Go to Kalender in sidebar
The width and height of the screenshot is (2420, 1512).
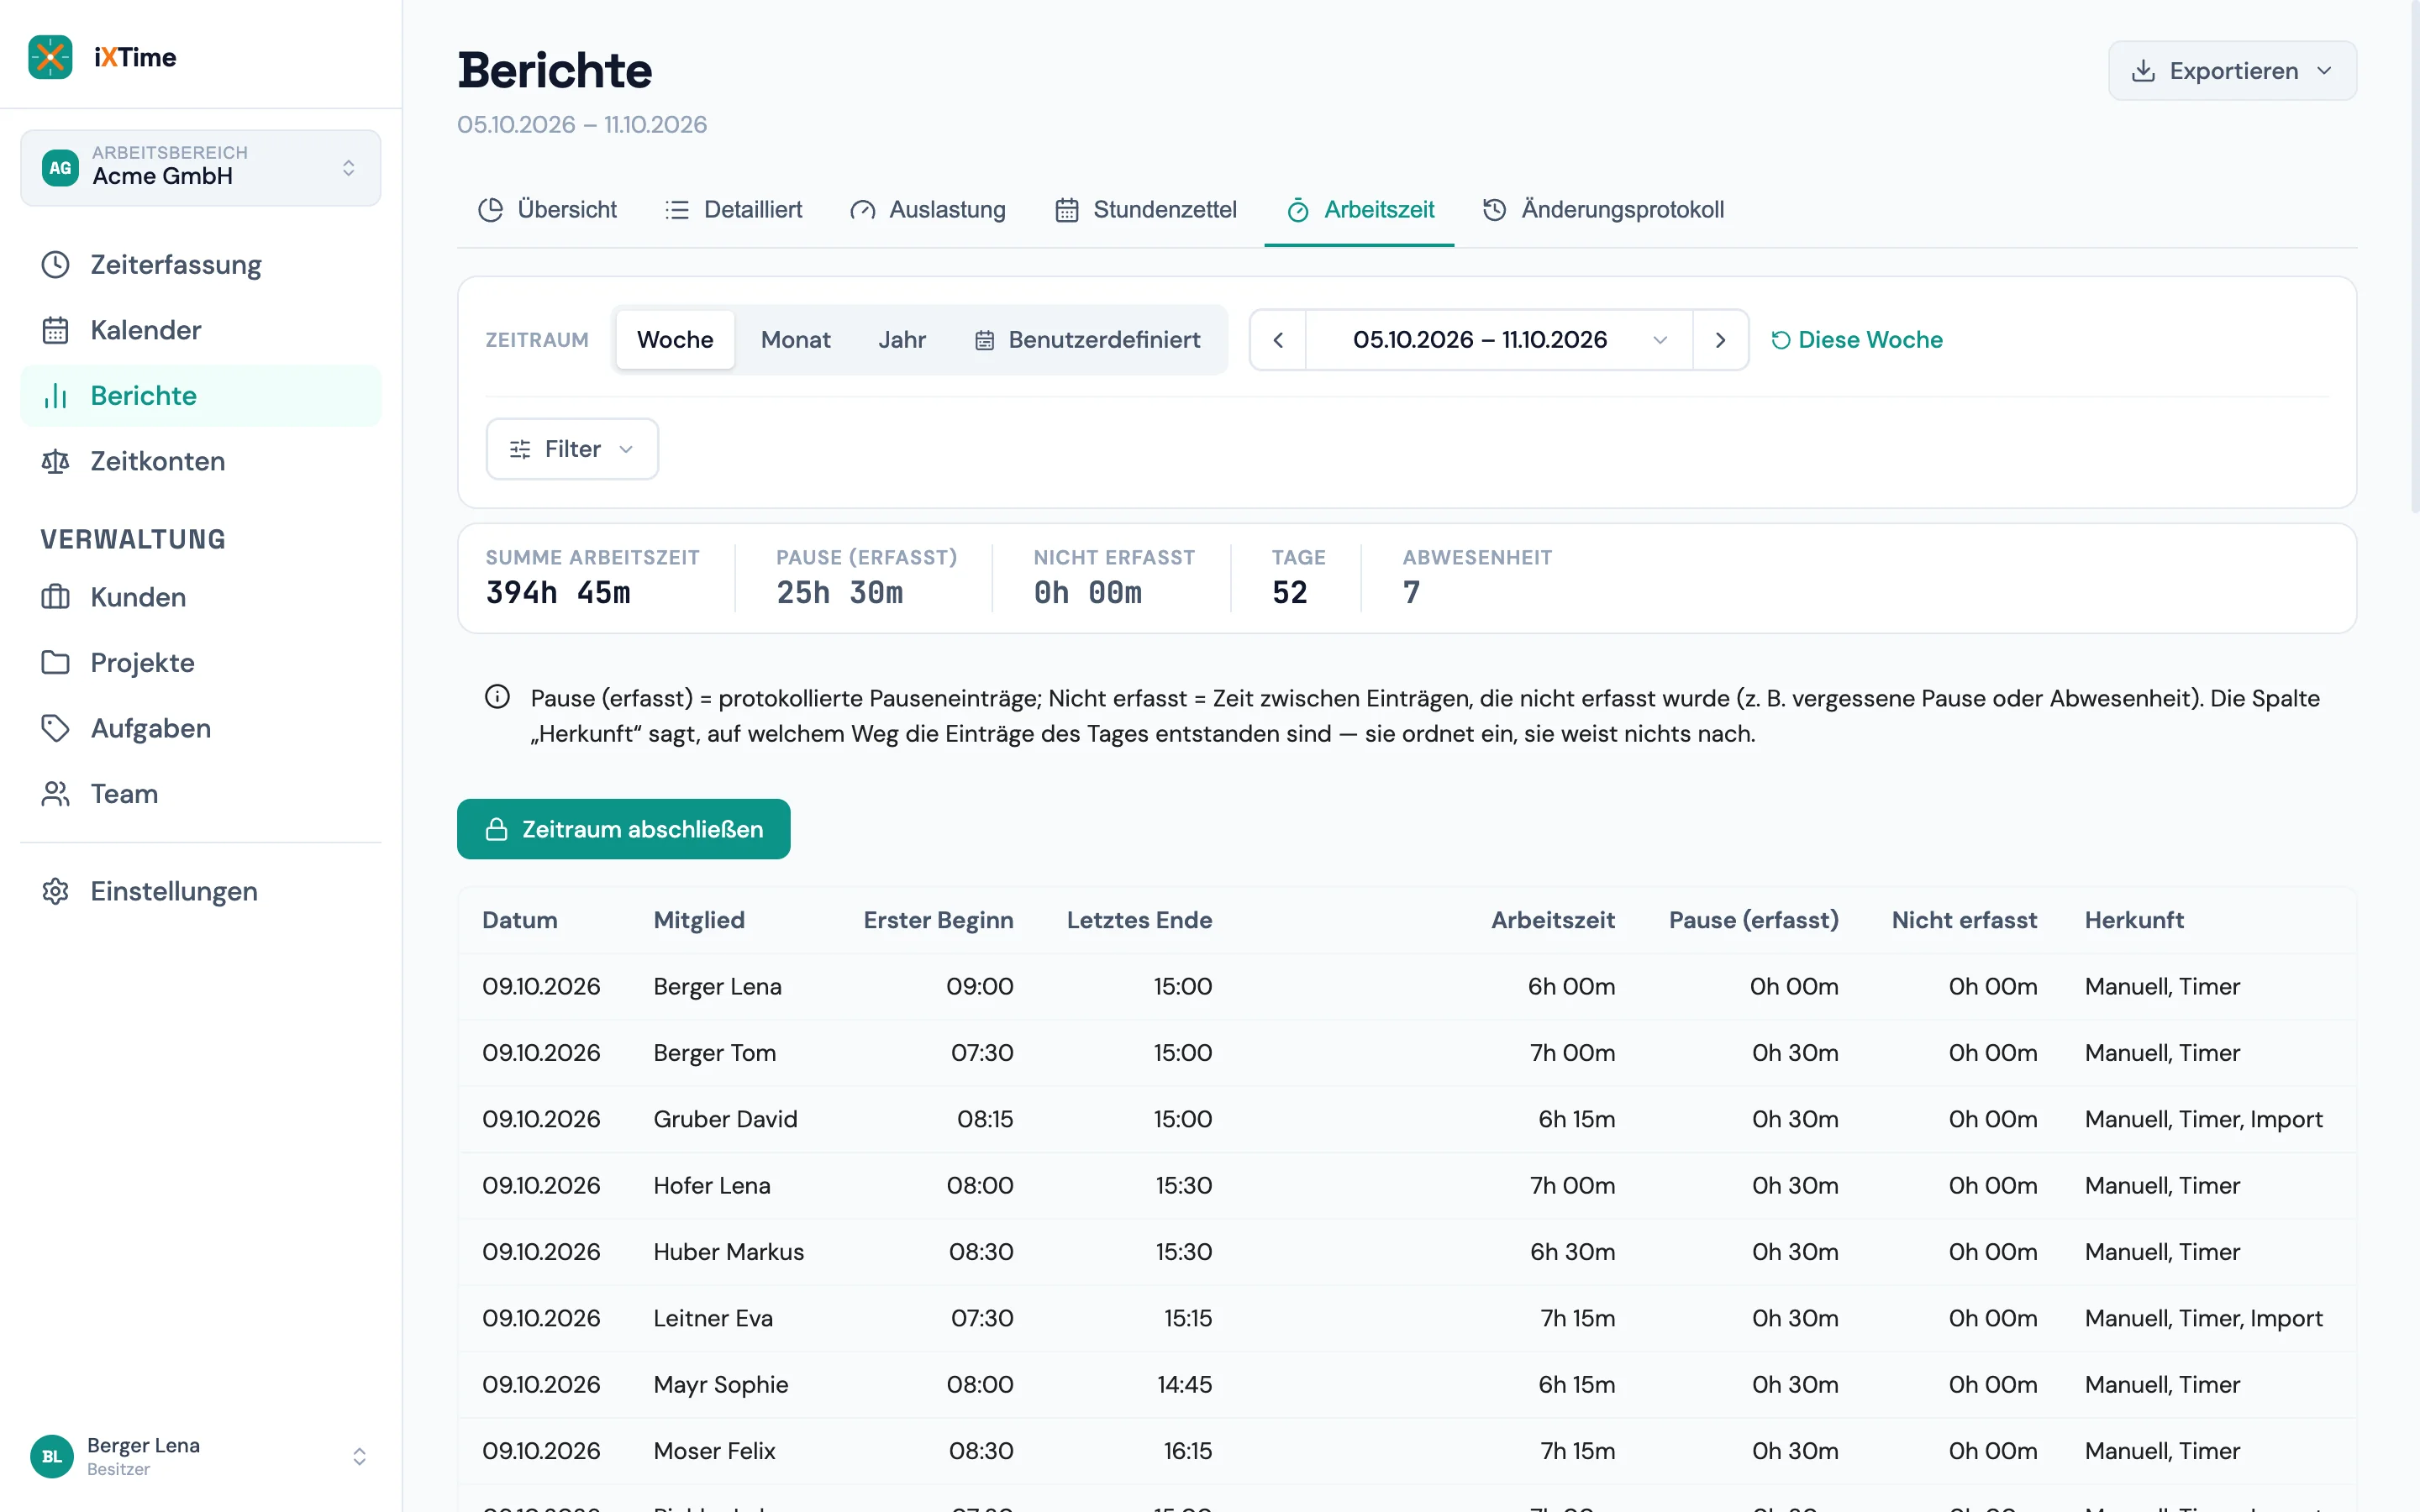tap(200, 330)
